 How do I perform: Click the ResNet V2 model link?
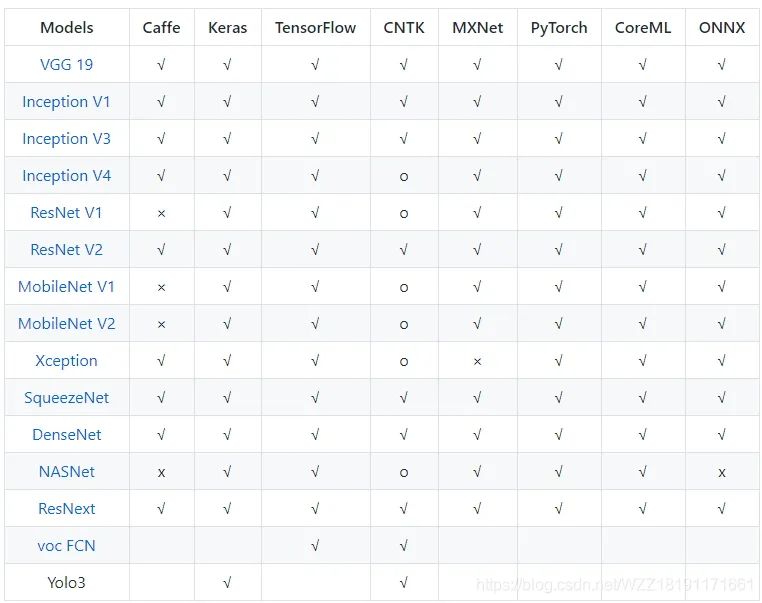66,249
